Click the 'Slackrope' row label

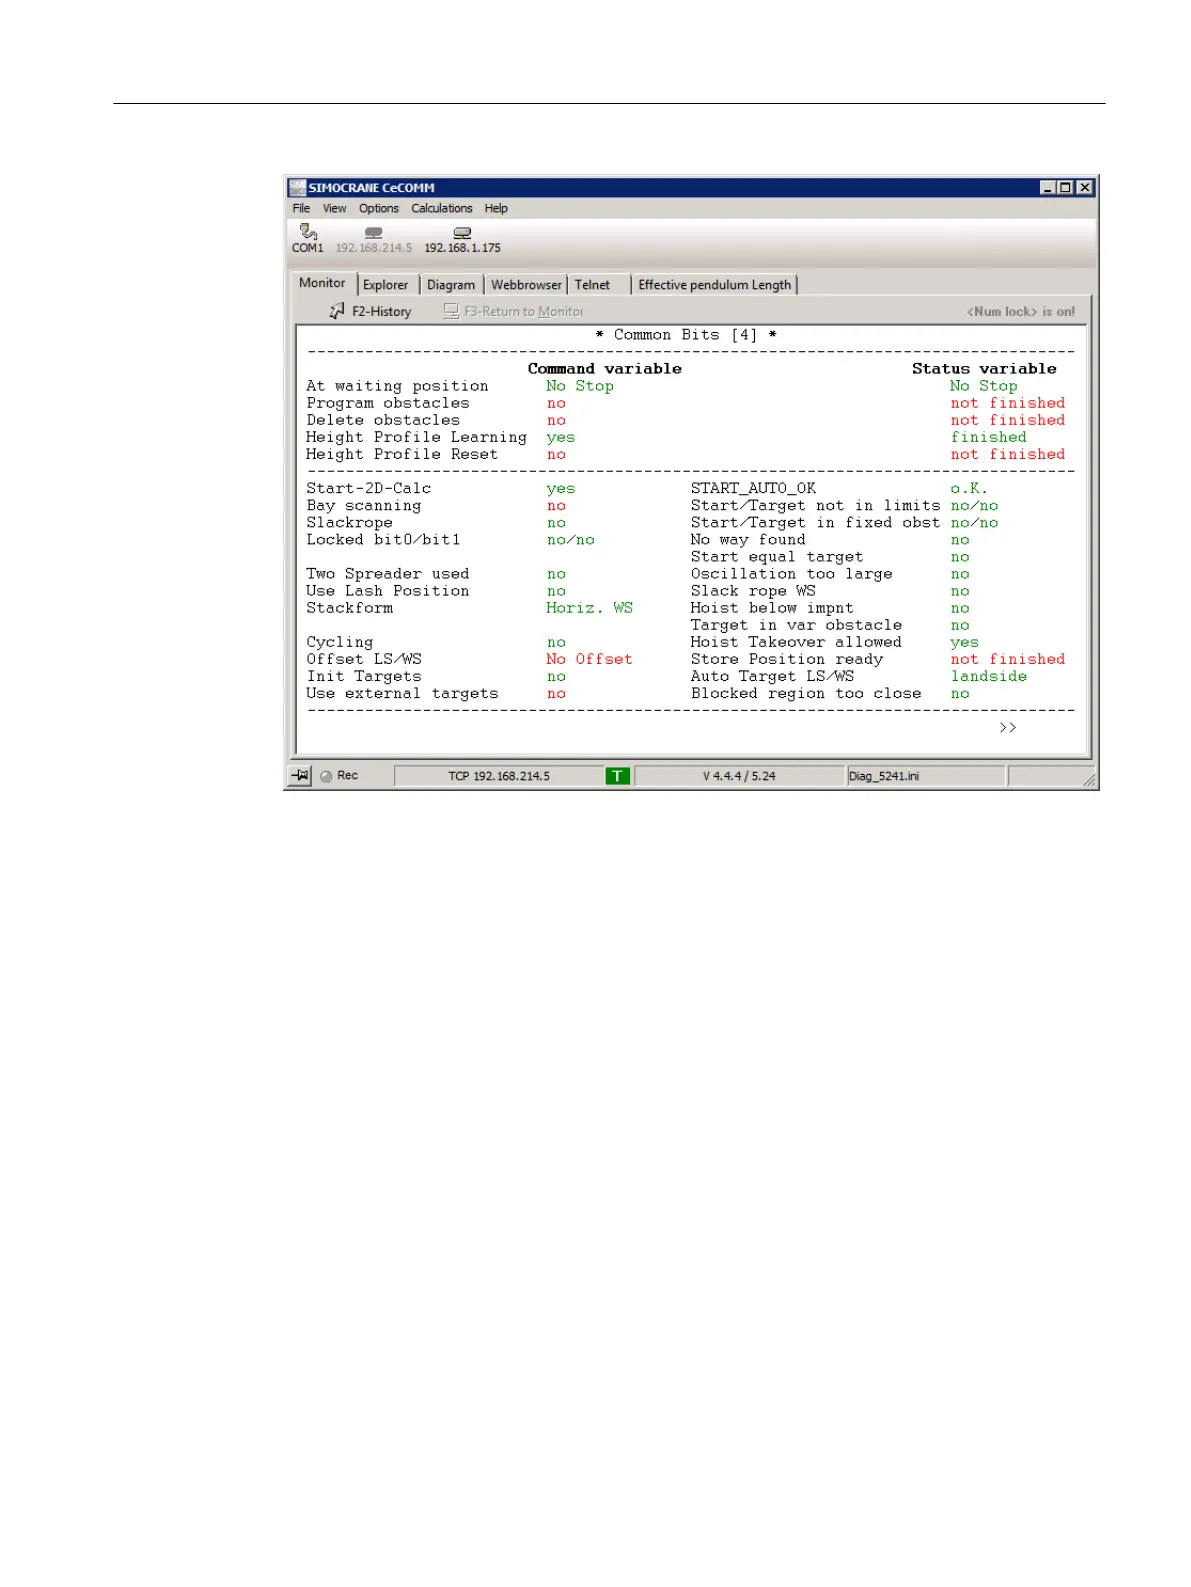tap(349, 522)
